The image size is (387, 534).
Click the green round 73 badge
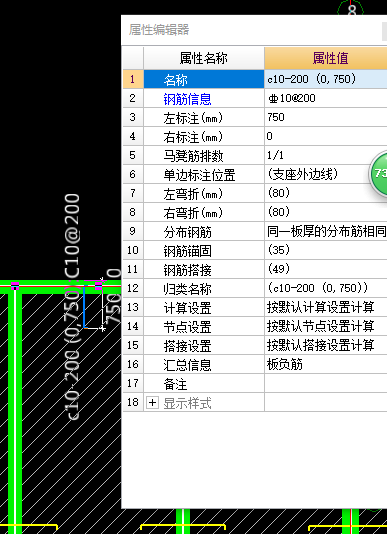point(379,174)
